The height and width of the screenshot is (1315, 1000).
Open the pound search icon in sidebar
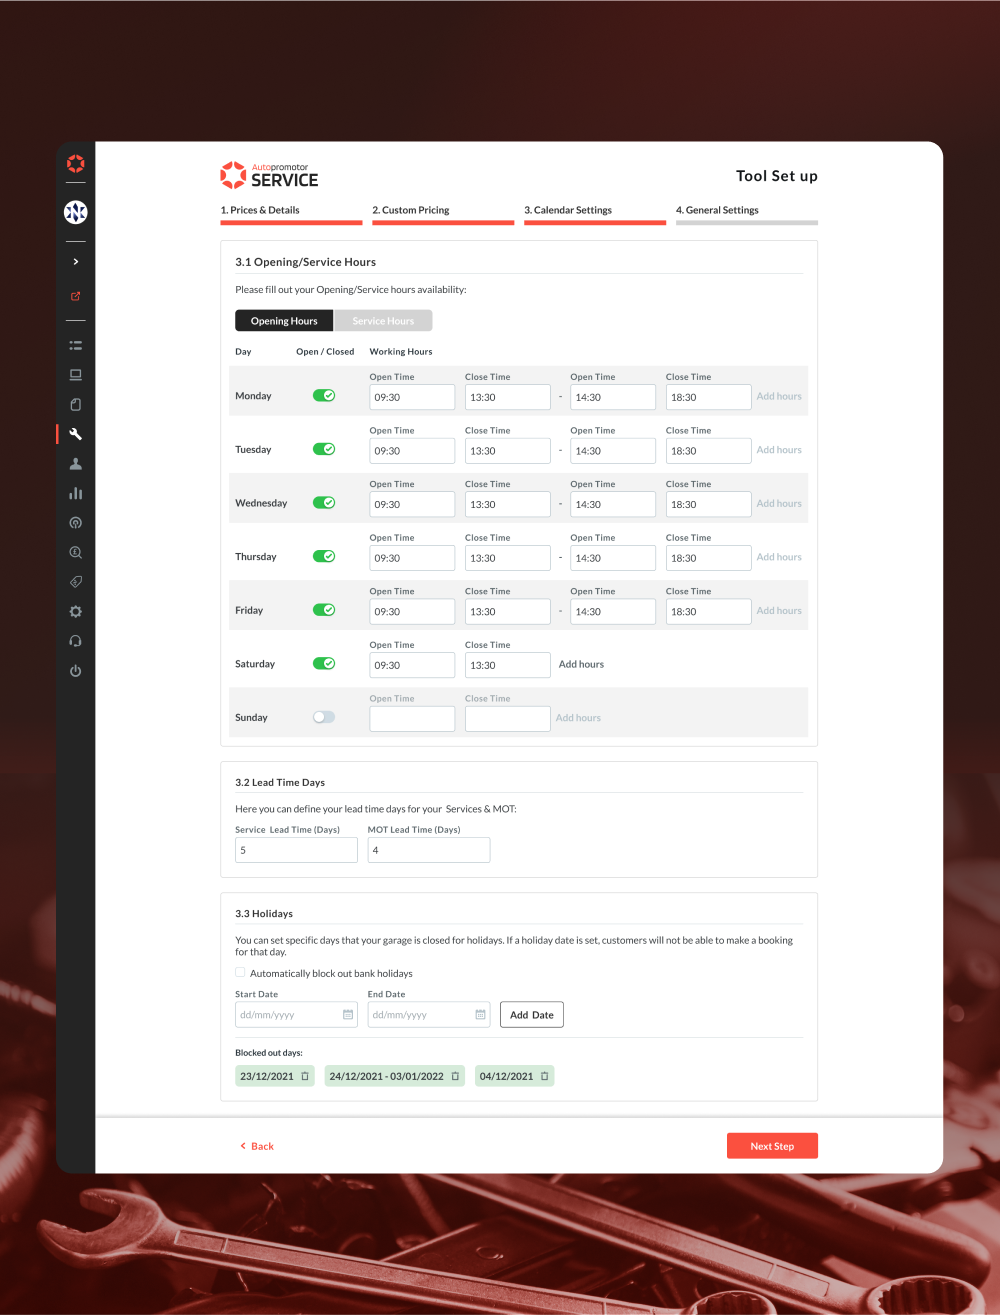pyautogui.click(x=75, y=551)
